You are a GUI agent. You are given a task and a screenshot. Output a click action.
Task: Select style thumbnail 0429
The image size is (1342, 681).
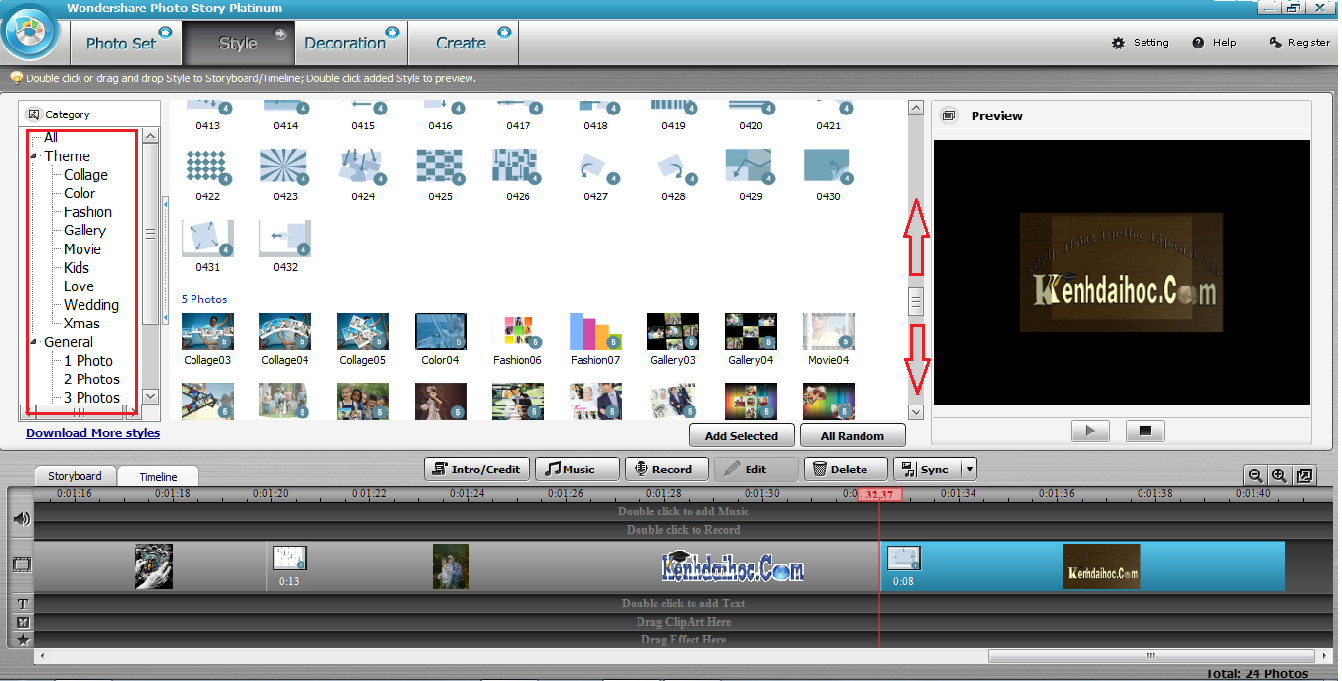750,167
